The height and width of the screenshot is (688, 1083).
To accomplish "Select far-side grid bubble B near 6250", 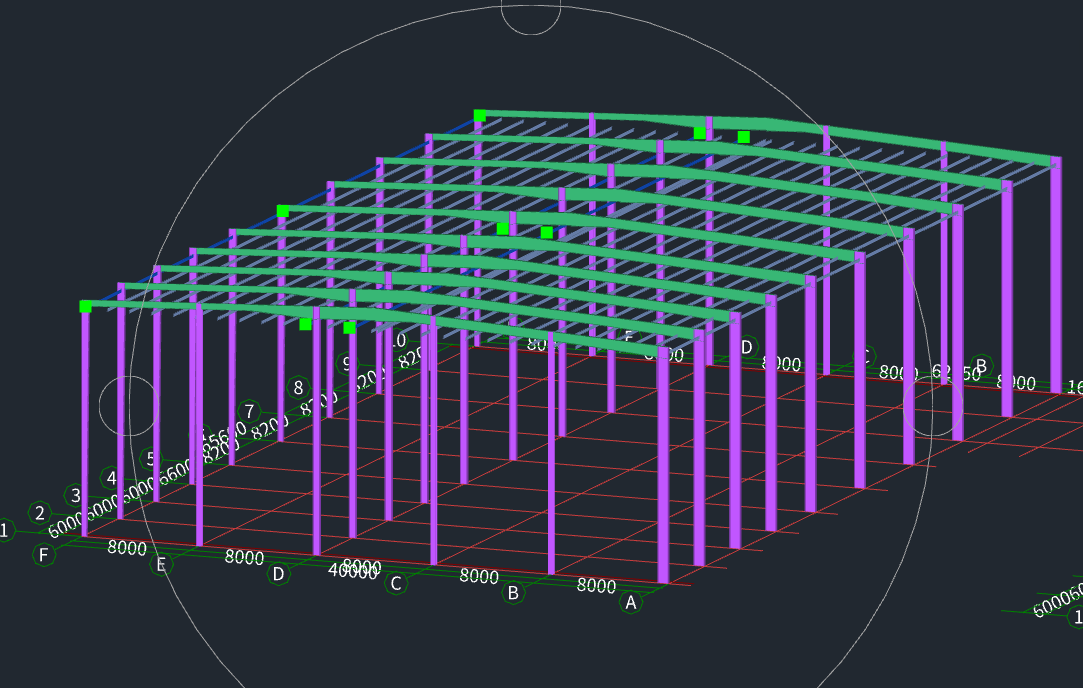I will [981, 365].
